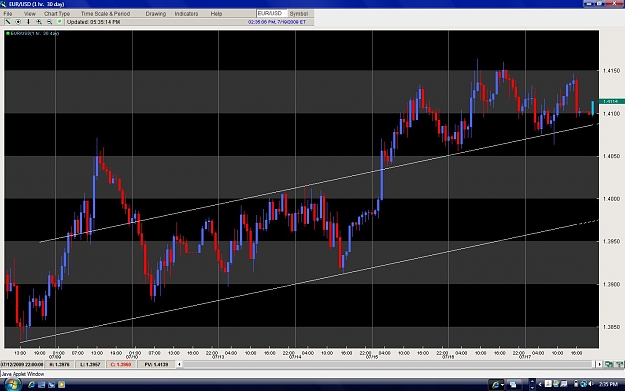Click the second green icon beside scrollbar
Viewport: 625px width, 391px height.
(619, 364)
